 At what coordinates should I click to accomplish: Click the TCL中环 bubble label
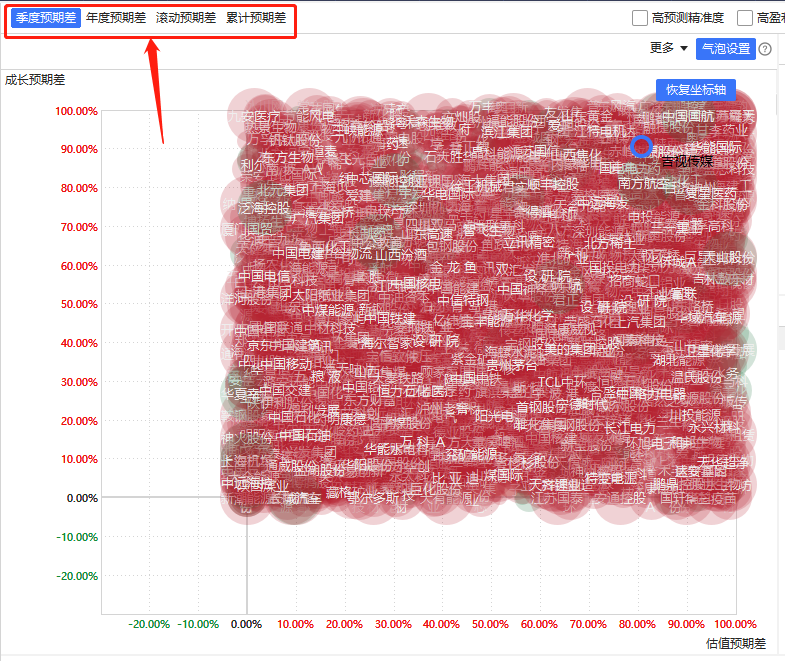[561, 383]
